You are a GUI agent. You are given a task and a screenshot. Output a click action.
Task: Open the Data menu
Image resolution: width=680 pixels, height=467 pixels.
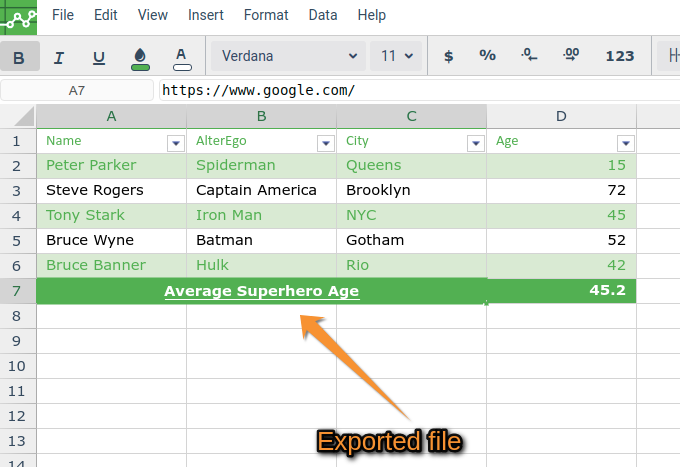click(x=323, y=15)
